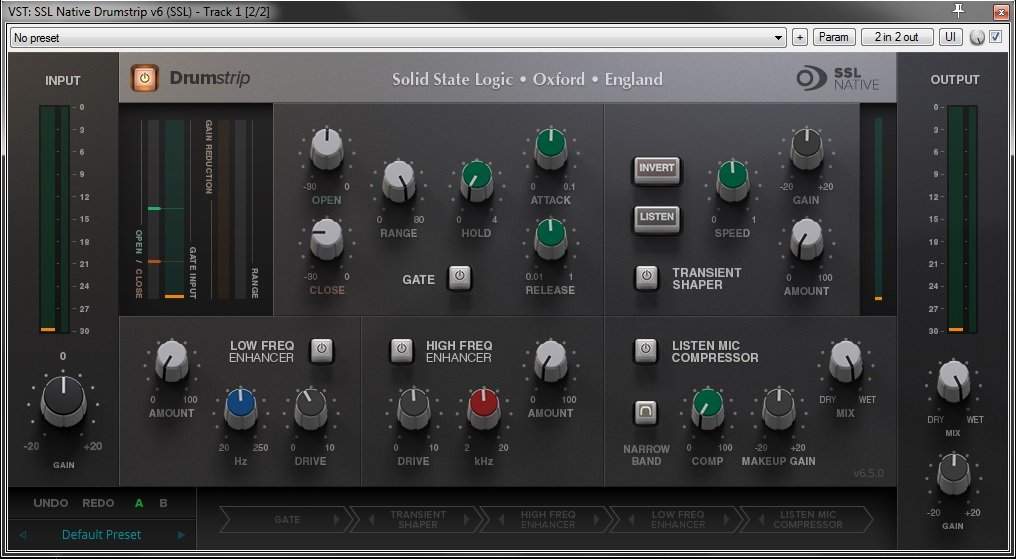
Task: Toggle the Invert button
Action: coord(656,169)
